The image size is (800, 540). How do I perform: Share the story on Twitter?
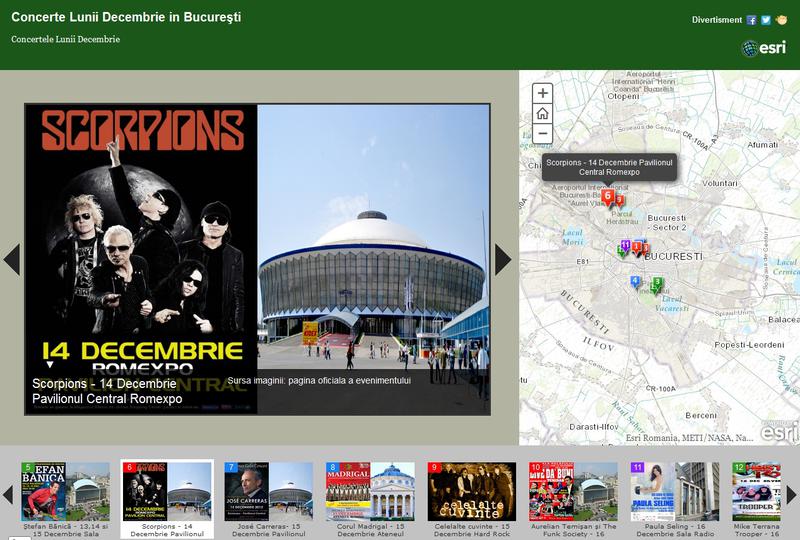click(x=766, y=20)
